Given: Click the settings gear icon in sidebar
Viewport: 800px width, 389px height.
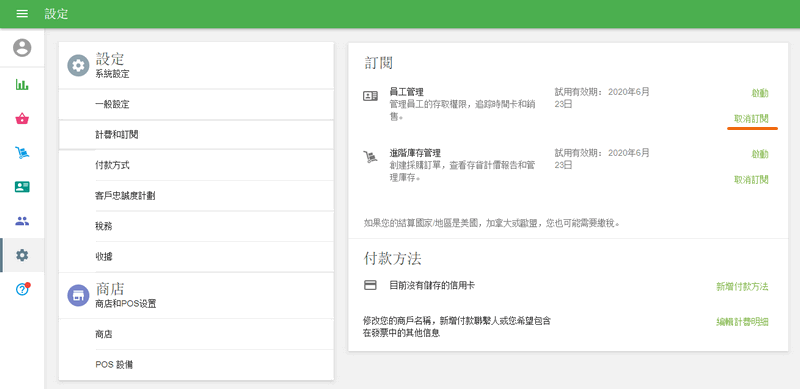Looking at the screenshot, I should (22, 255).
